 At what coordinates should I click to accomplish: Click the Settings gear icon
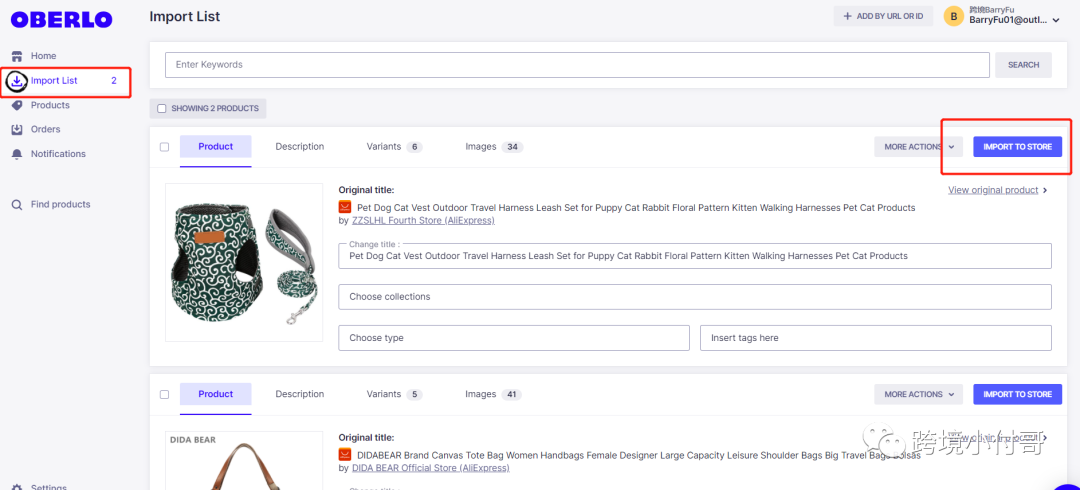pyautogui.click(x=17, y=487)
